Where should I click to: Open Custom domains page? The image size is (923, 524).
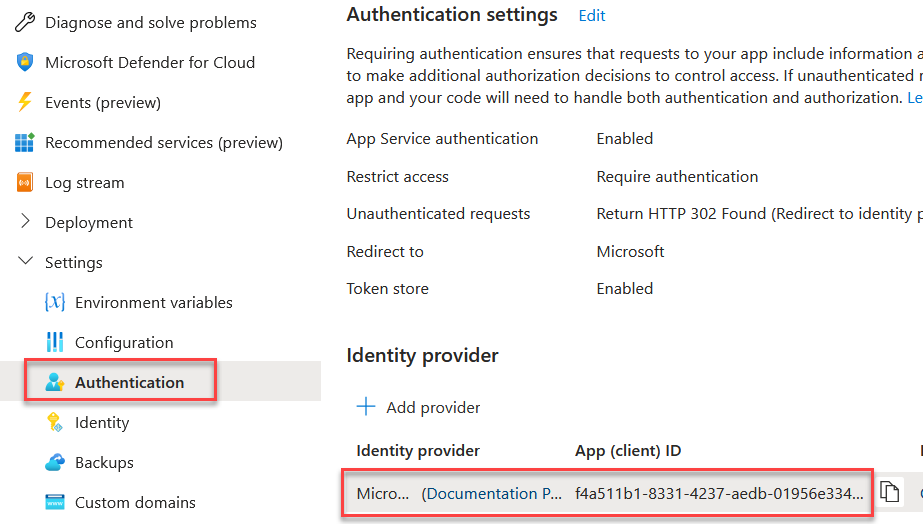click(135, 503)
